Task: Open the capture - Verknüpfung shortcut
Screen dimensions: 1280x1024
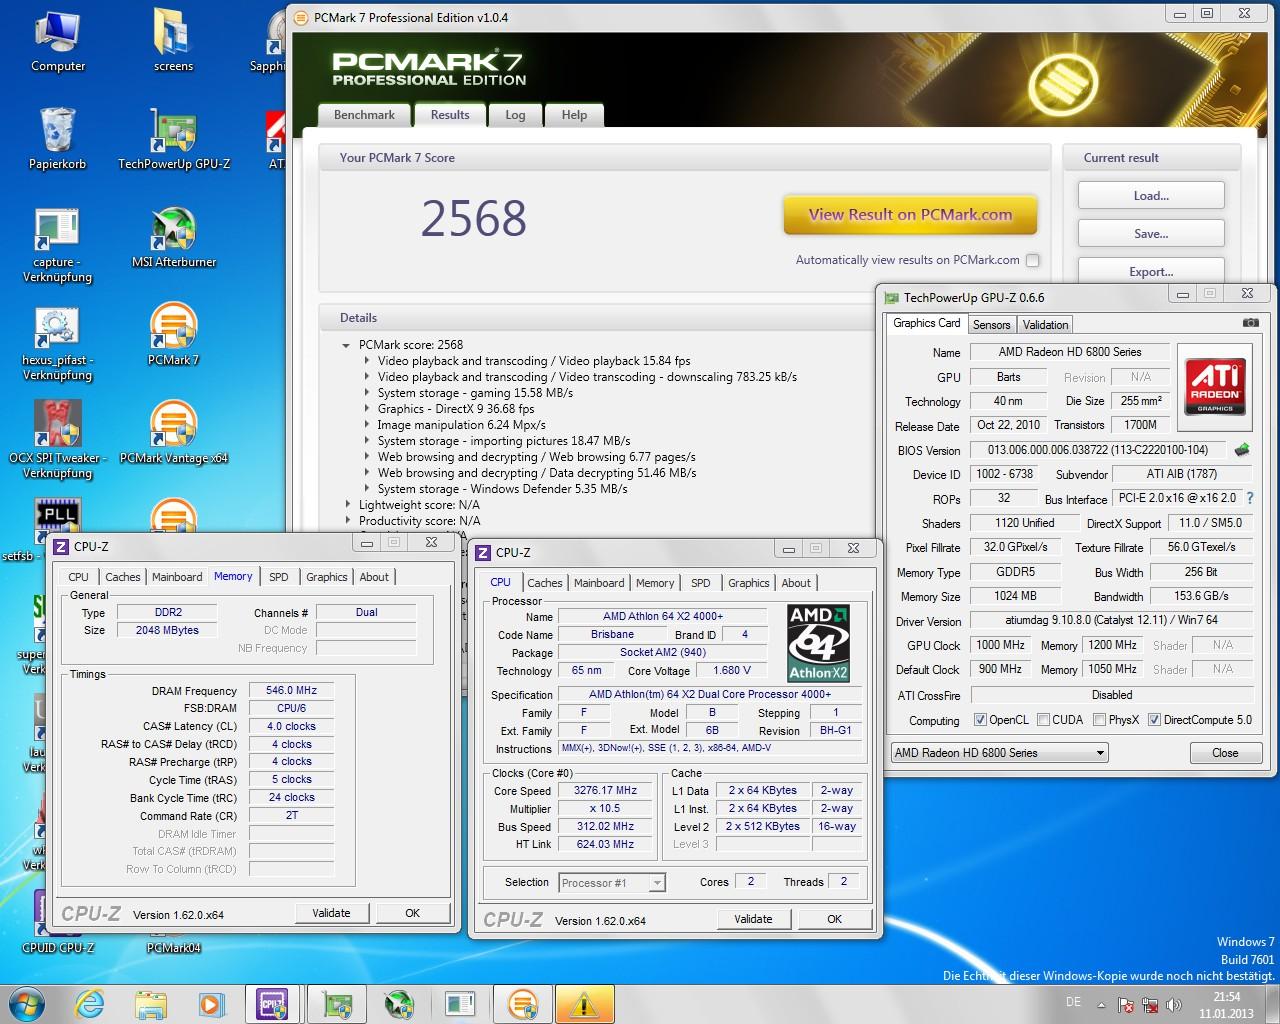Action: (x=58, y=245)
